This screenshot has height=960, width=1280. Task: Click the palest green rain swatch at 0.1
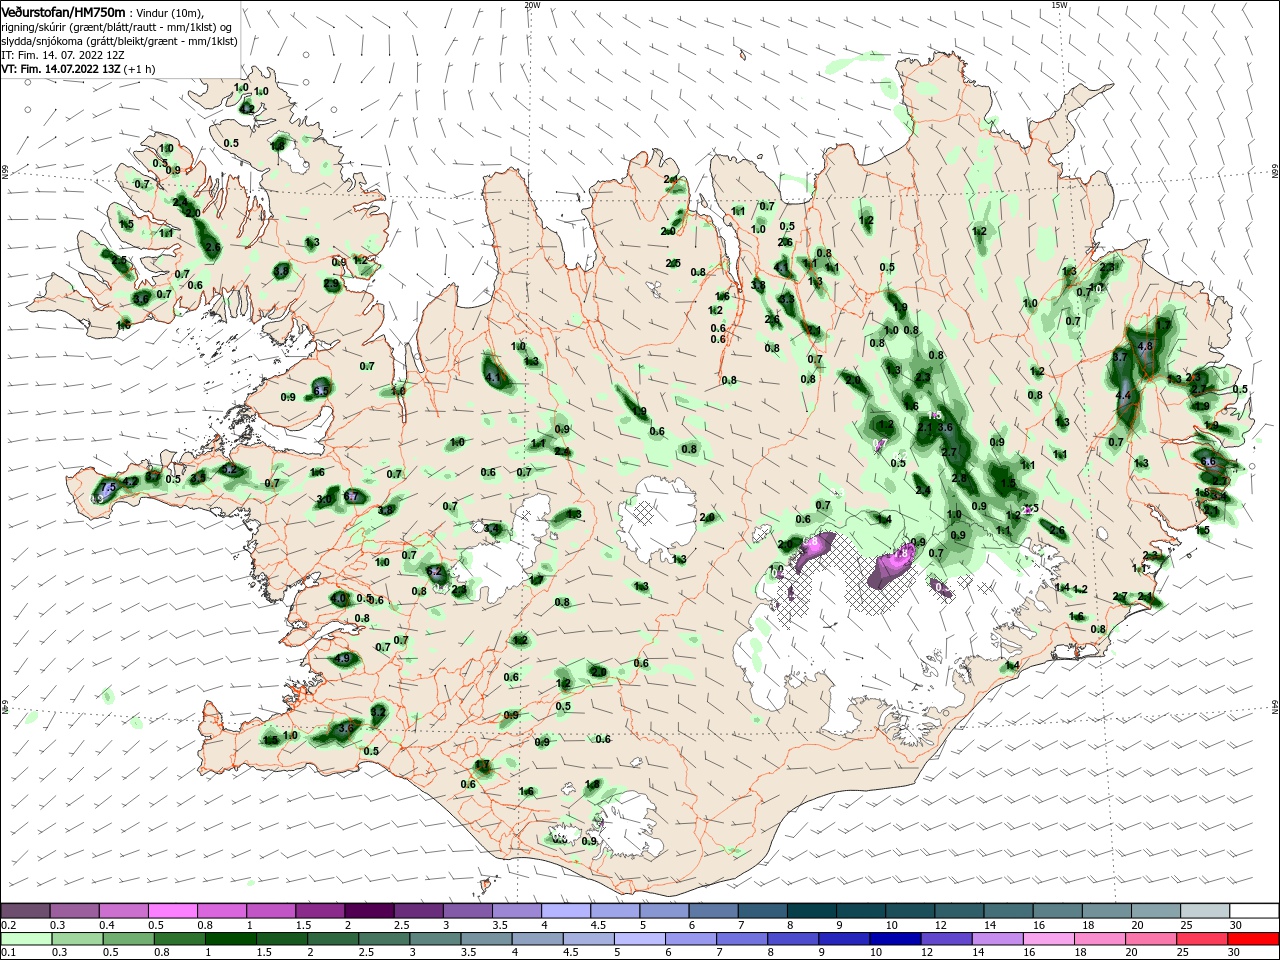25,939
